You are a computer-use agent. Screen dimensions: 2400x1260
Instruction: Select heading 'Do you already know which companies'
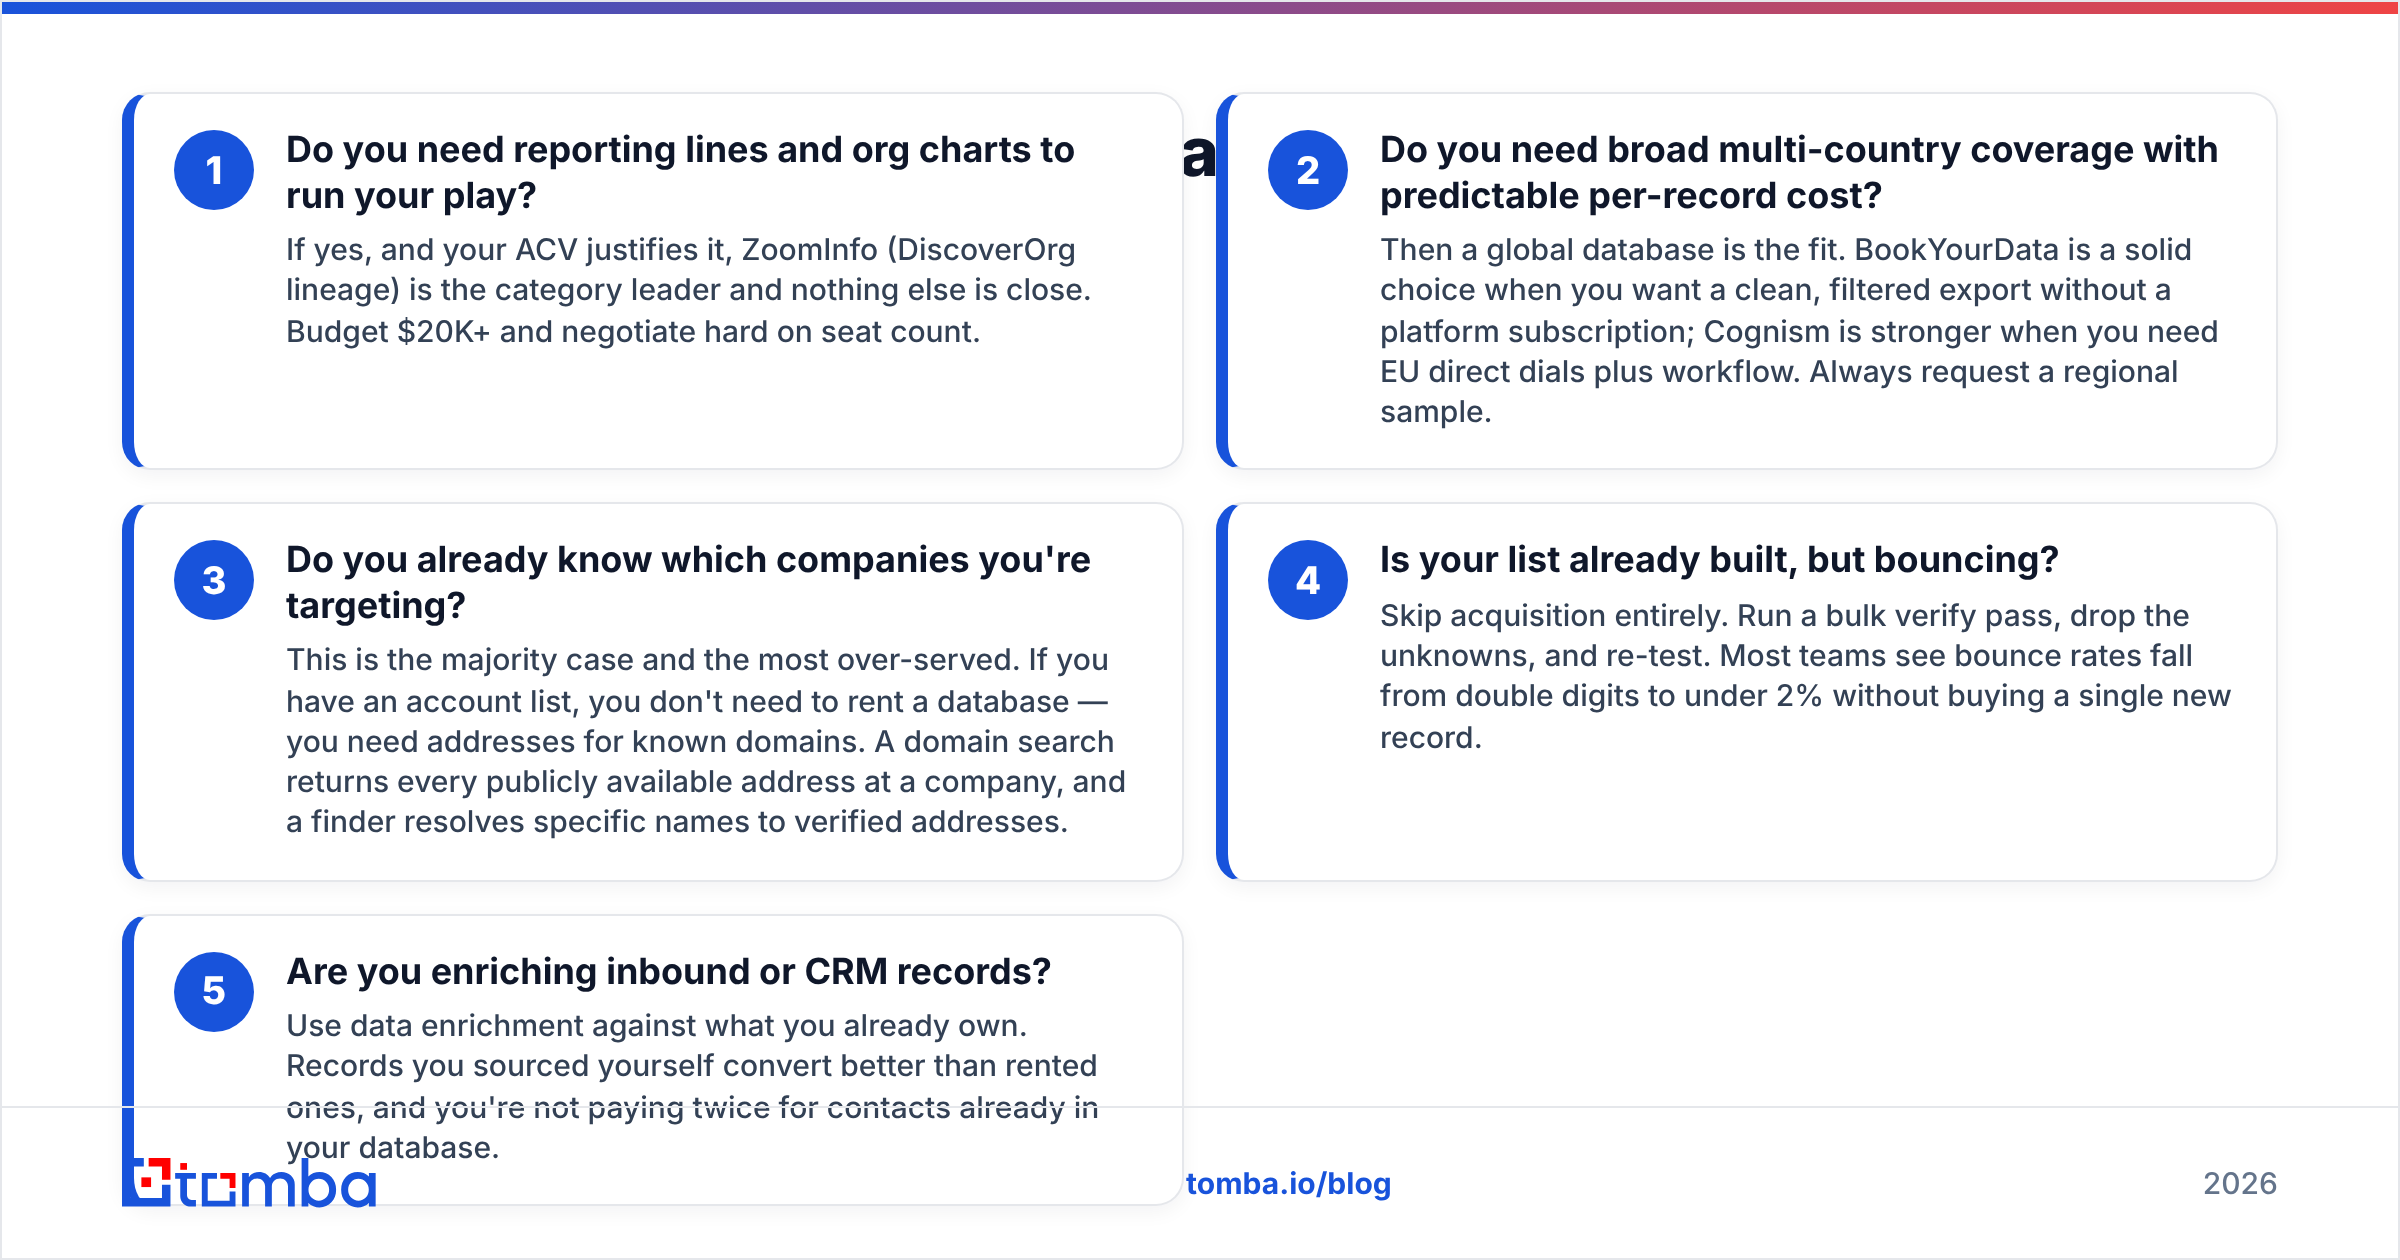688,582
